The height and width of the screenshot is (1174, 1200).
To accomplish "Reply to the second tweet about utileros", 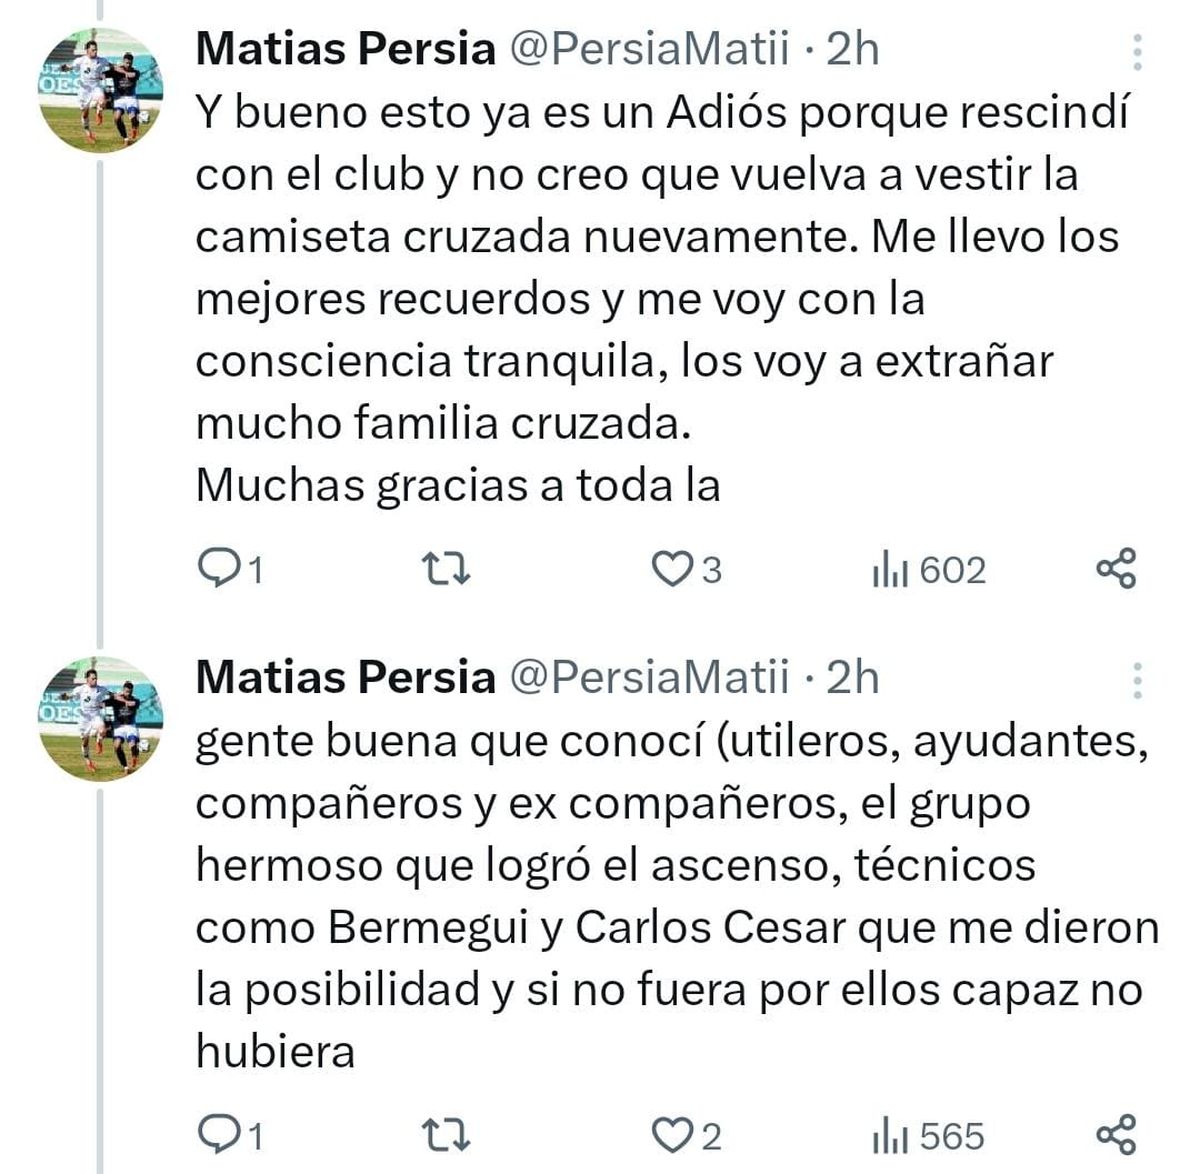I will (218, 1135).
